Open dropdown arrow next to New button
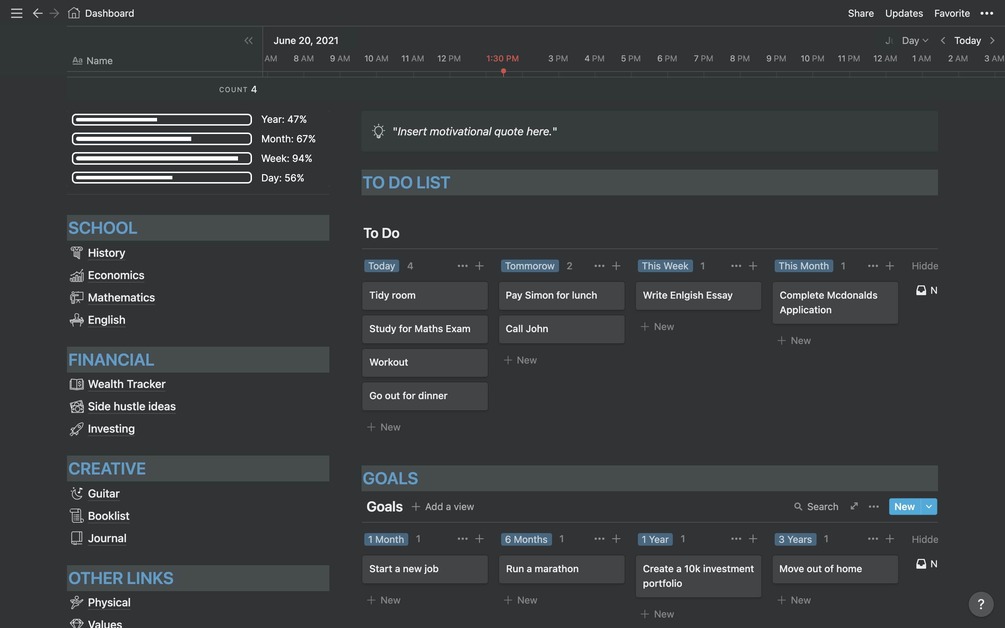1005x628 pixels. [929, 507]
